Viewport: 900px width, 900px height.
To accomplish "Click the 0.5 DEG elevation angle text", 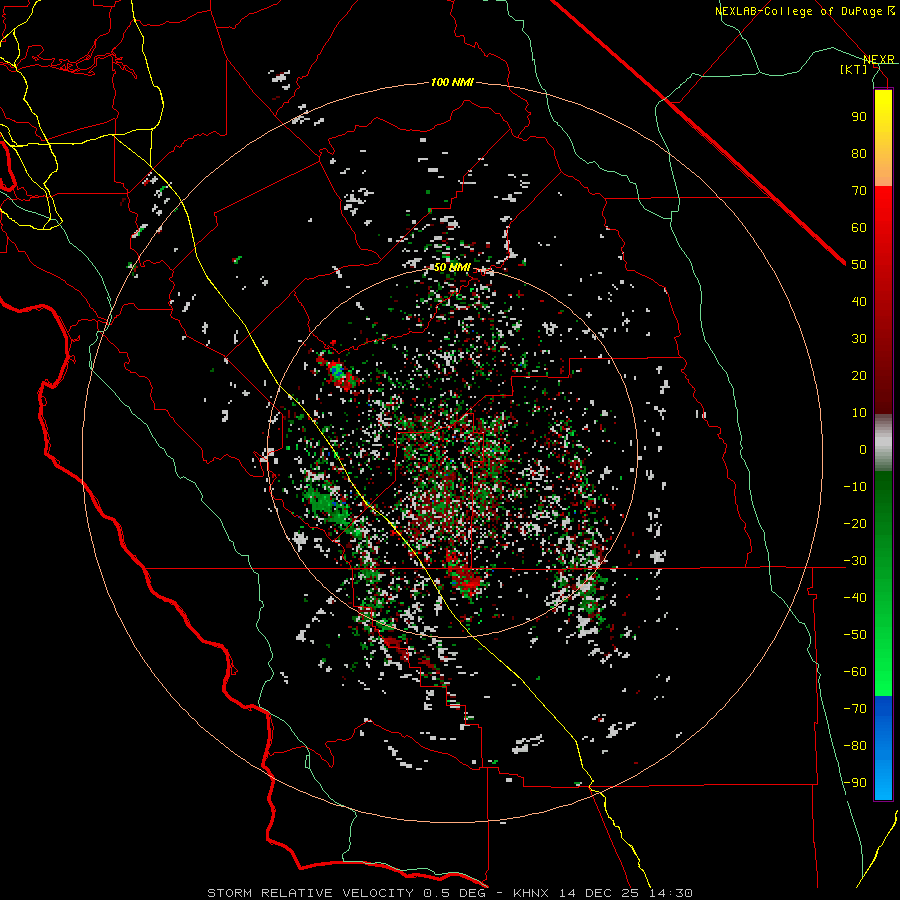I will pyautogui.click(x=455, y=893).
